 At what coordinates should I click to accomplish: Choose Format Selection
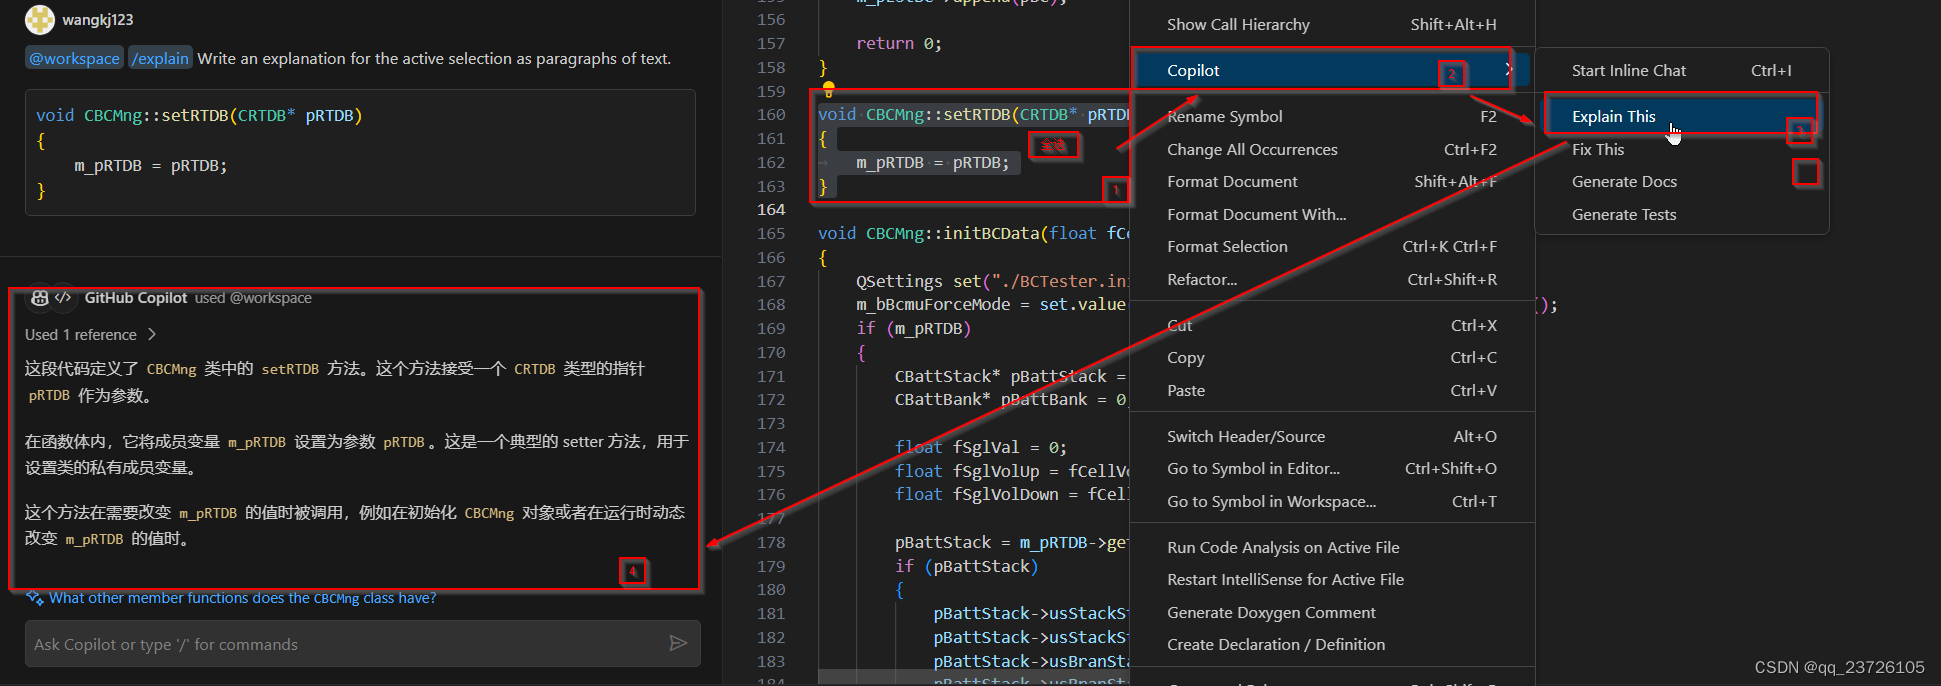1332,246
